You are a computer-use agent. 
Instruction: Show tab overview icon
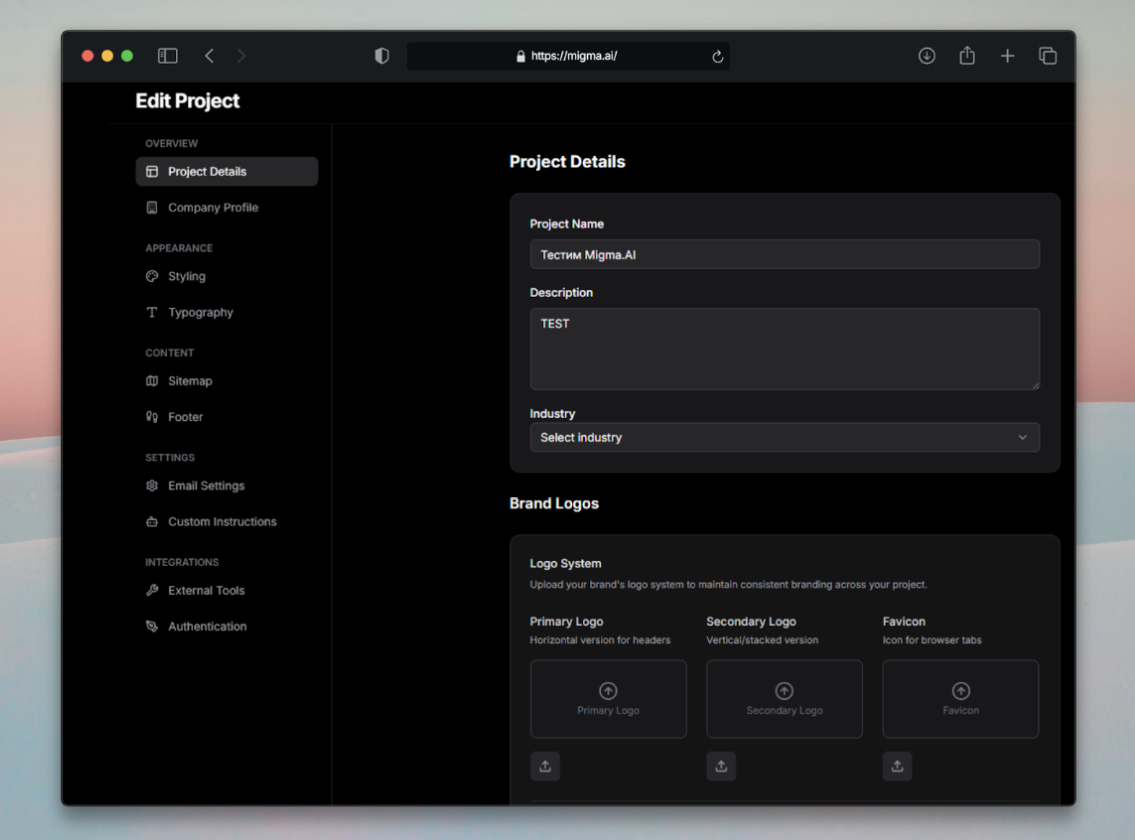click(1047, 56)
